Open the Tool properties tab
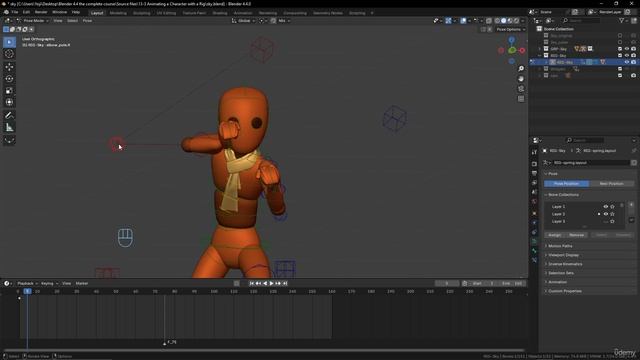 pyautogui.click(x=534, y=152)
